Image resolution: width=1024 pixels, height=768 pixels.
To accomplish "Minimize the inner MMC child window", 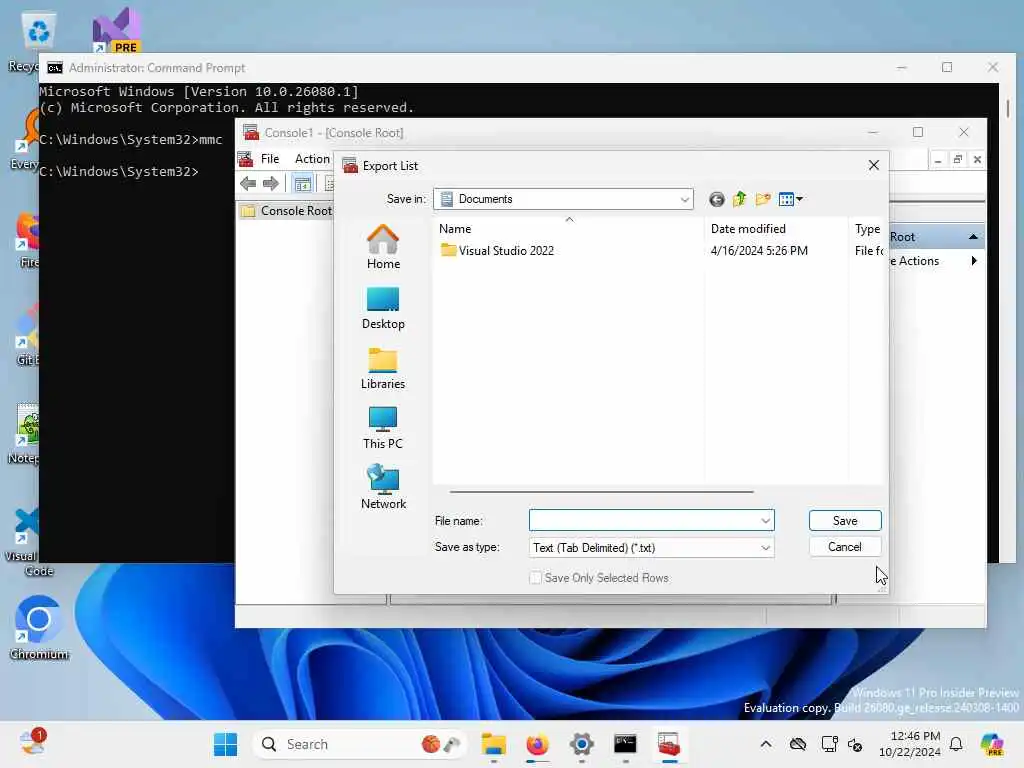I will click(x=938, y=159).
